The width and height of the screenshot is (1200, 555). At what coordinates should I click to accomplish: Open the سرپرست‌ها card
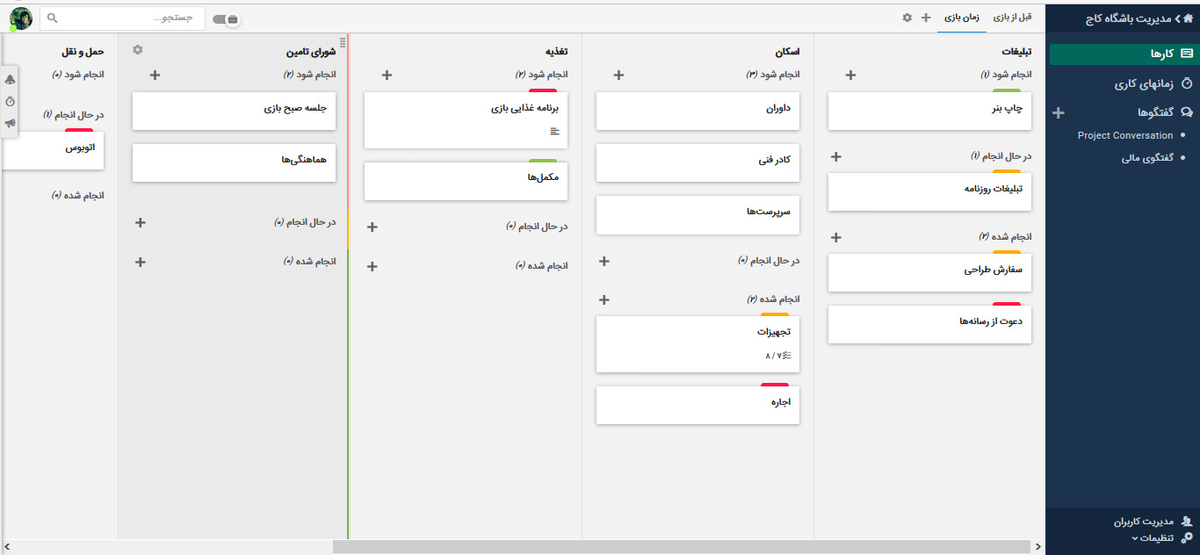click(698, 215)
